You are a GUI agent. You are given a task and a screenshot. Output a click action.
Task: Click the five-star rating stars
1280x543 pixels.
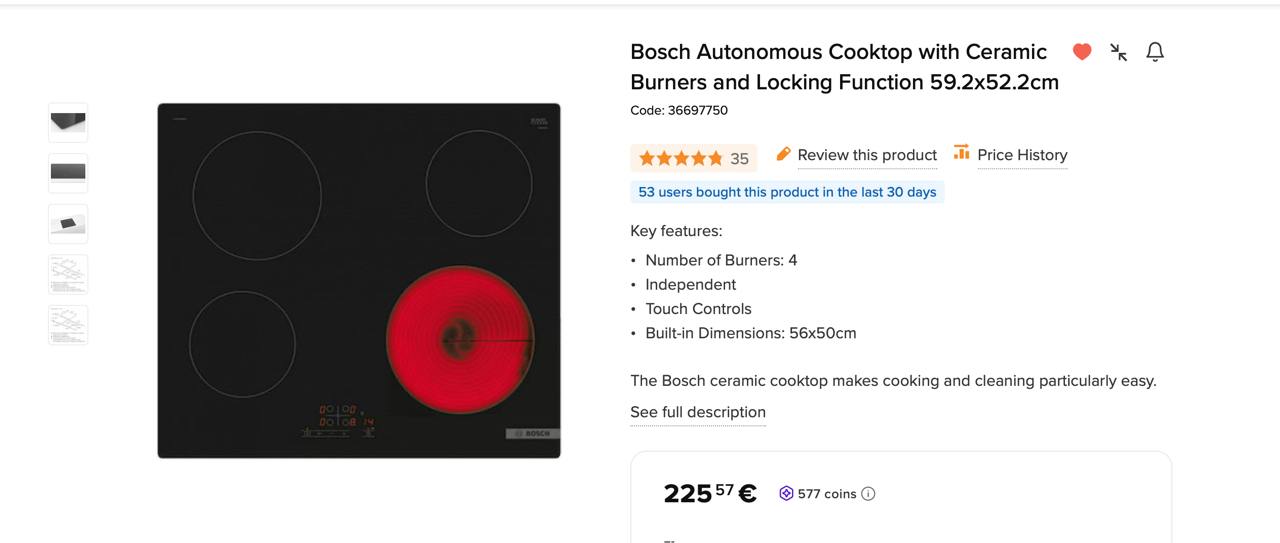pos(680,158)
